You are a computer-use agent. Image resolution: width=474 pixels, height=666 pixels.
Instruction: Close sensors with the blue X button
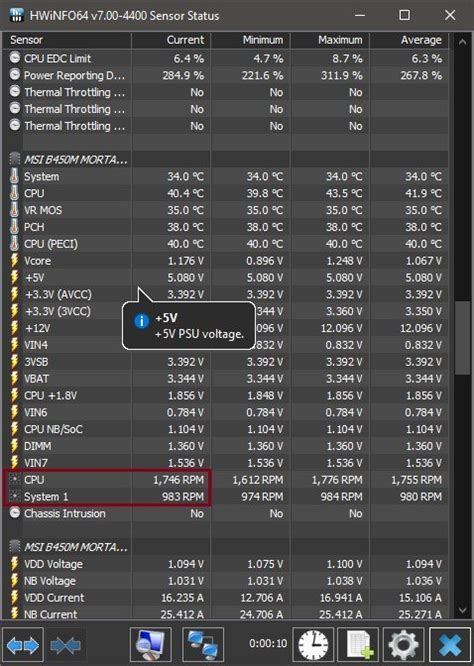[x=449, y=645]
